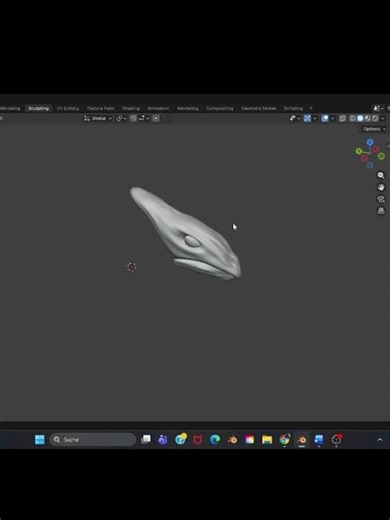Open the Windows Start menu
The image size is (390, 520).
point(40,440)
